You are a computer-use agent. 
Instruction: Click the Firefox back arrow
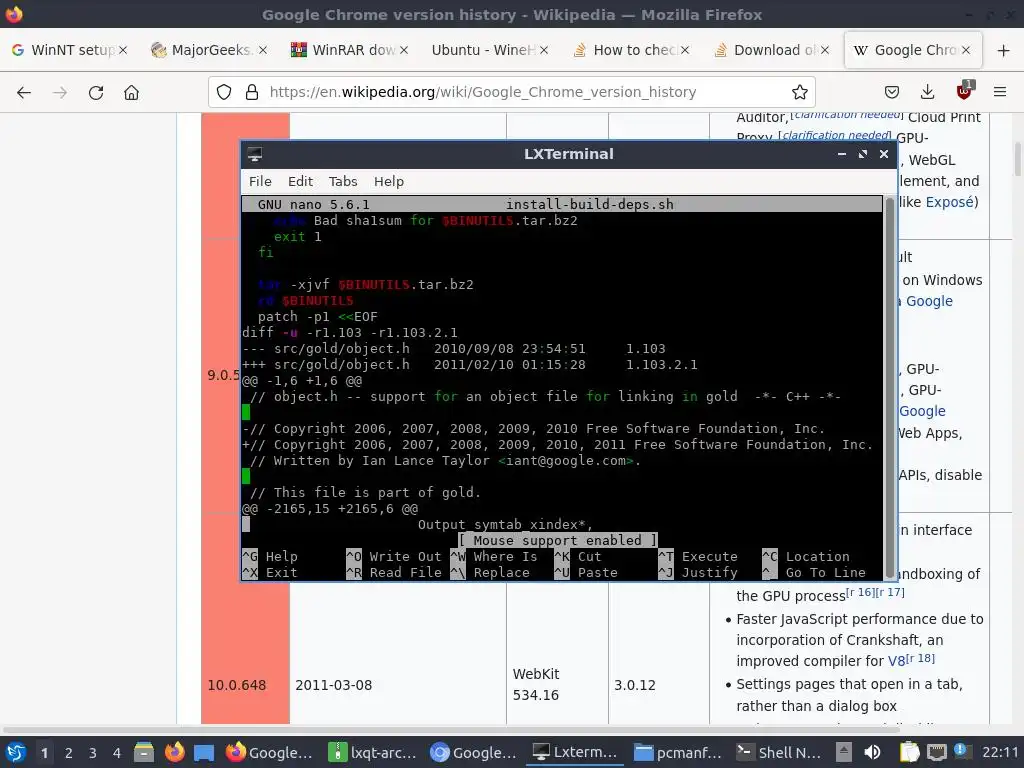24,92
